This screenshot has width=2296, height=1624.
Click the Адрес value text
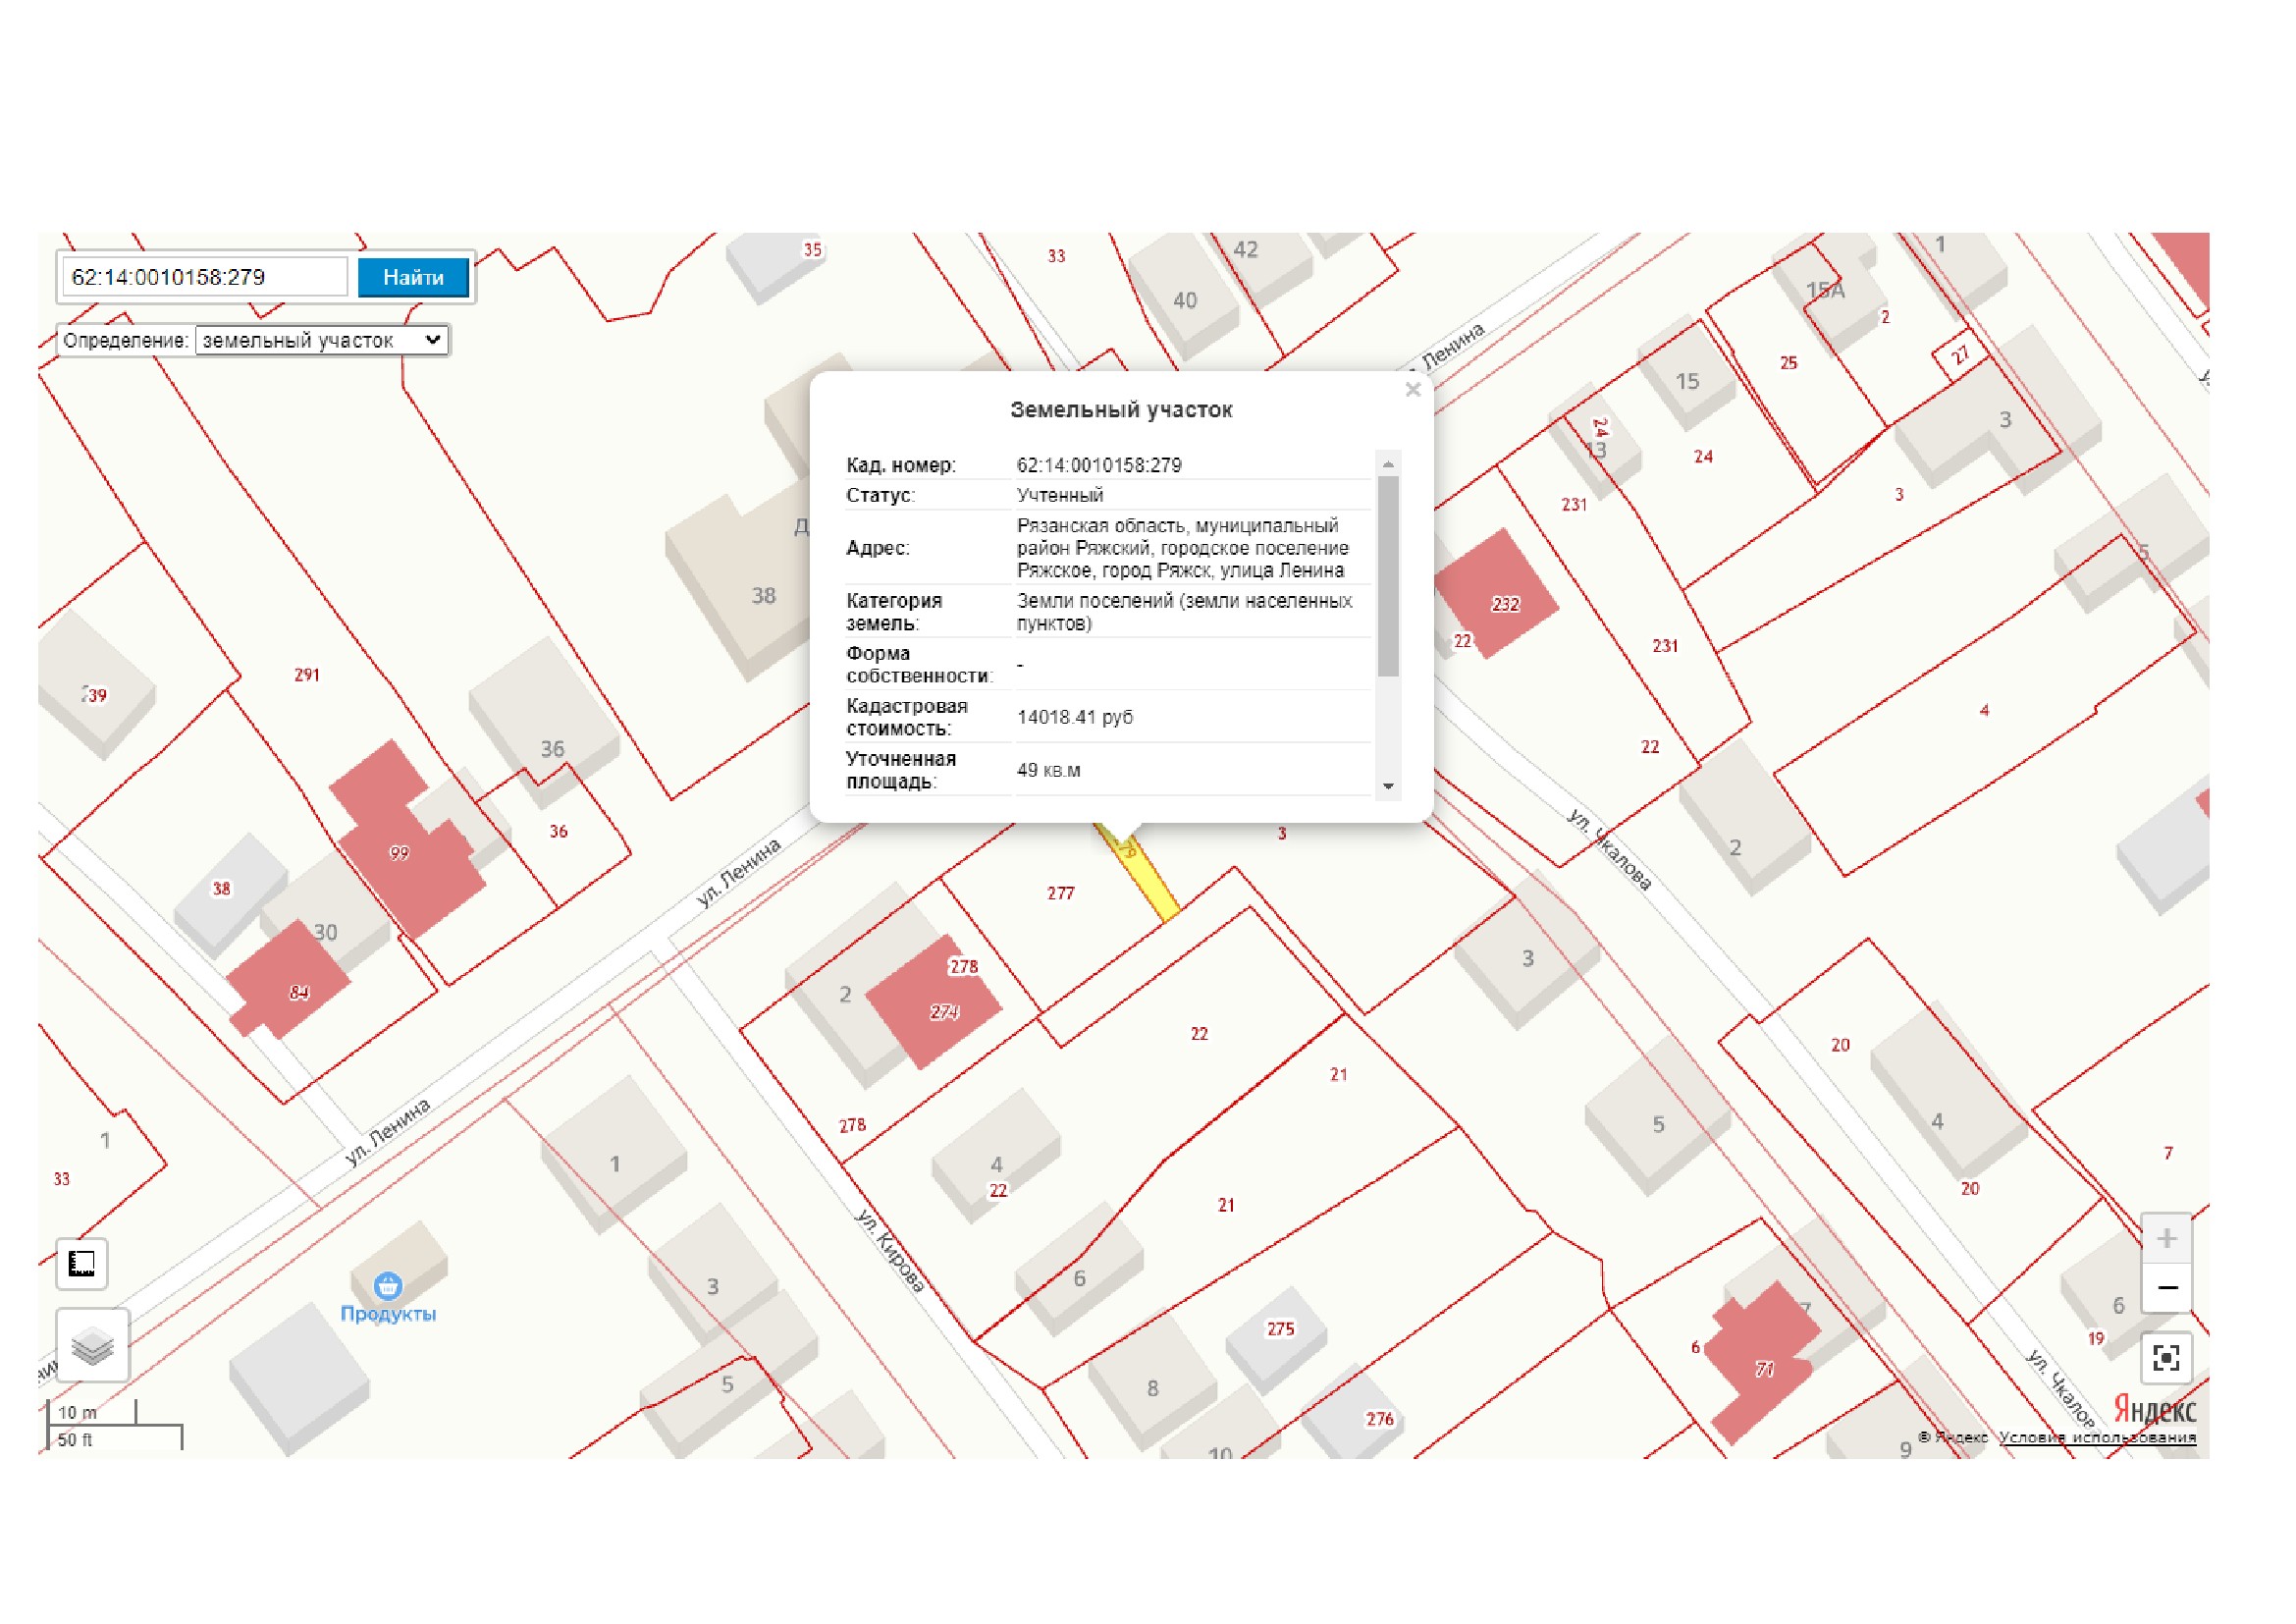point(1183,548)
